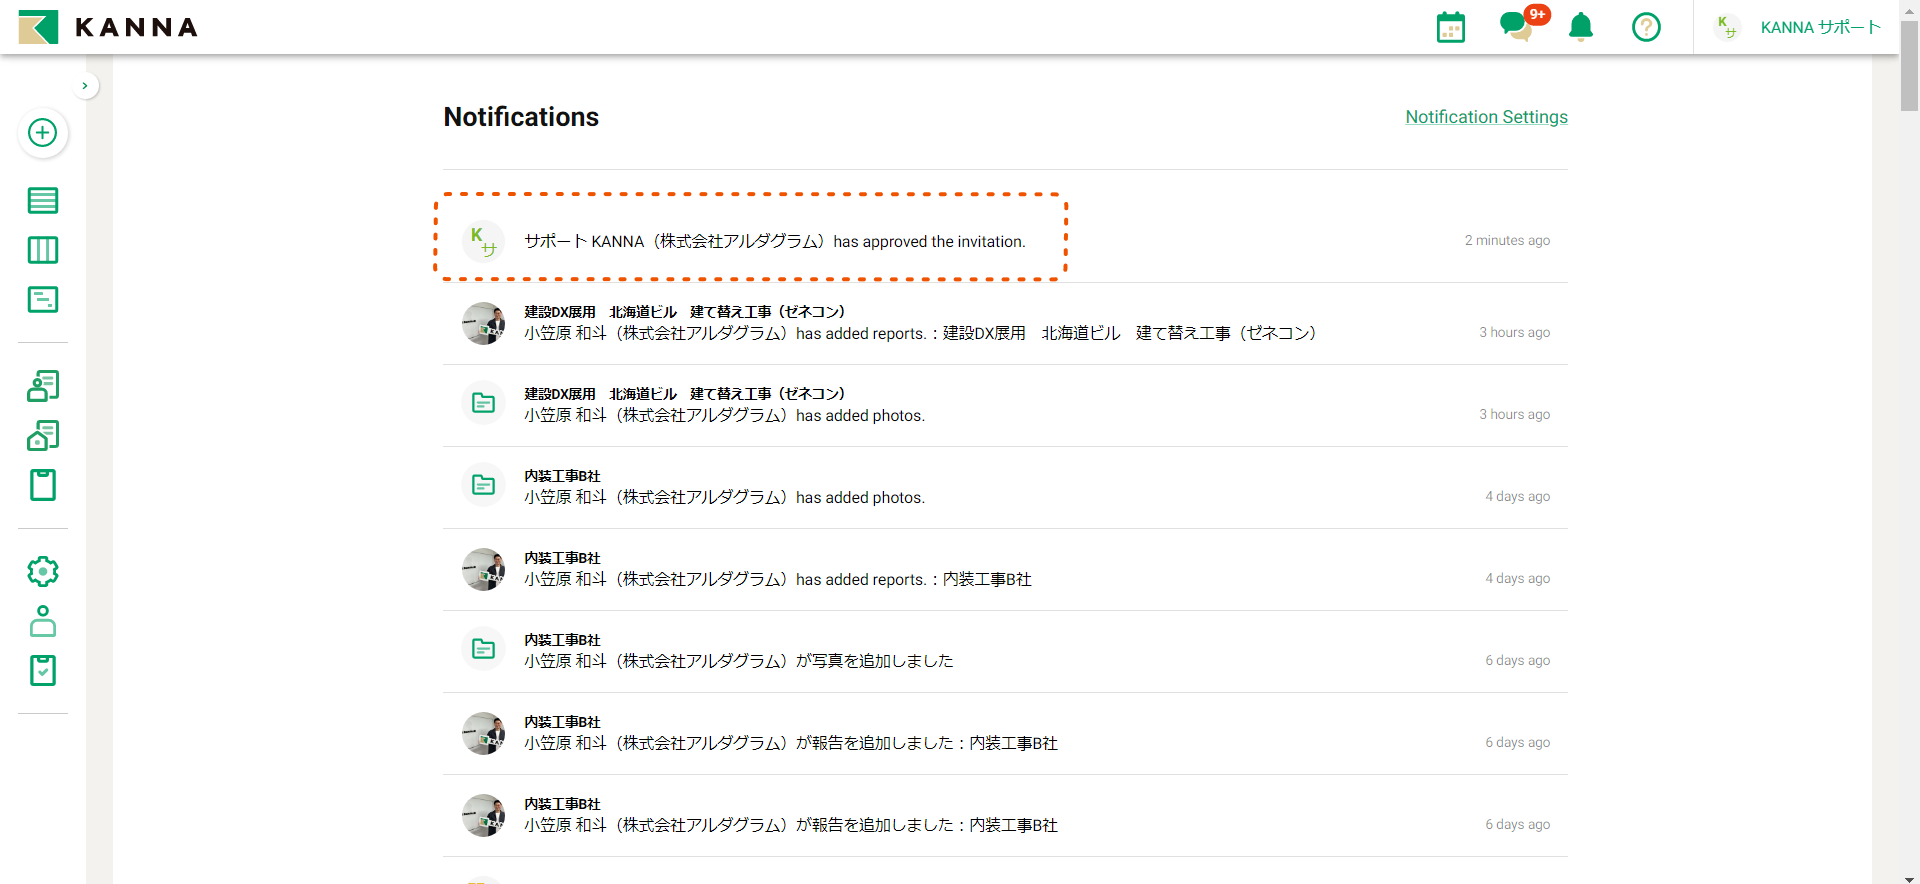Open the KANNA サポート user menu
Viewport: 1920px width, 884px height.
(1798, 27)
